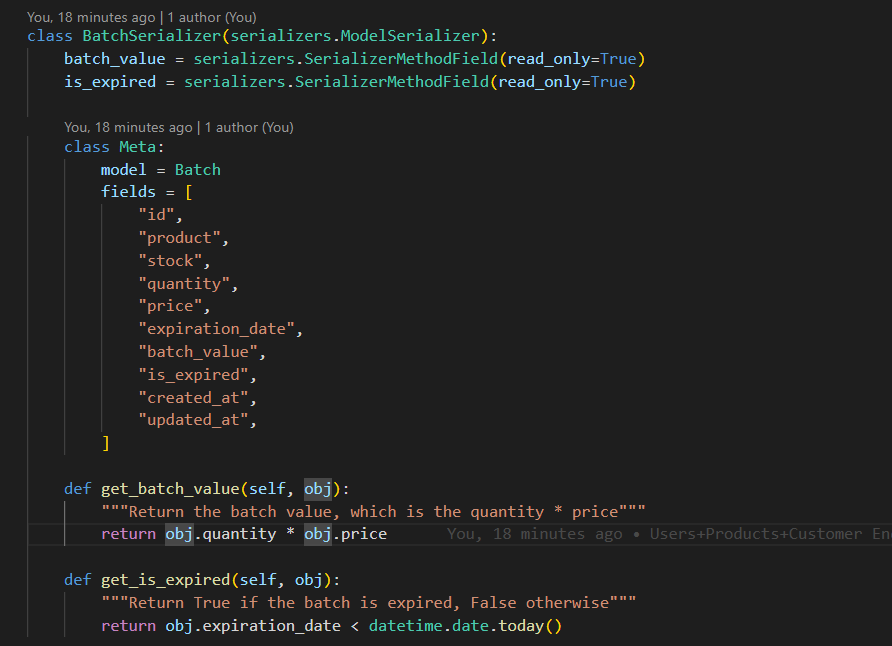892x646 pixels.
Task: Click the "id" string in fields list
Action: pos(160,215)
